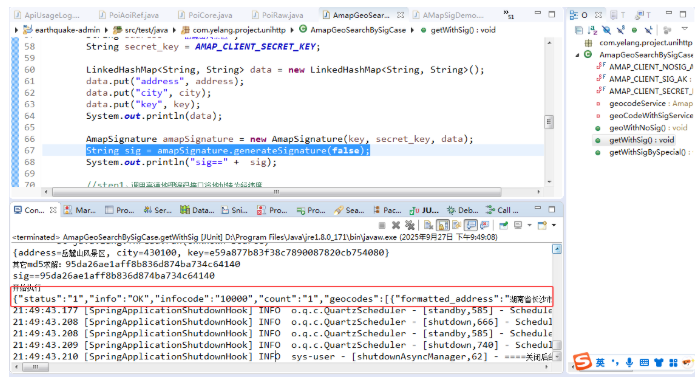The width and height of the screenshot is (700, 385).
Task: Open the Markers view tab
Action: (79, 210)
